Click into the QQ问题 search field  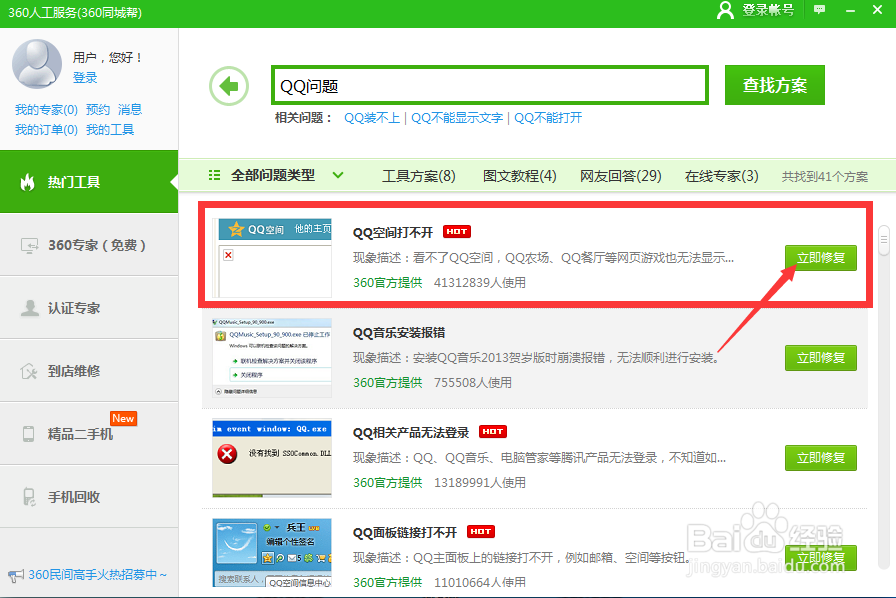click(490, 85)
